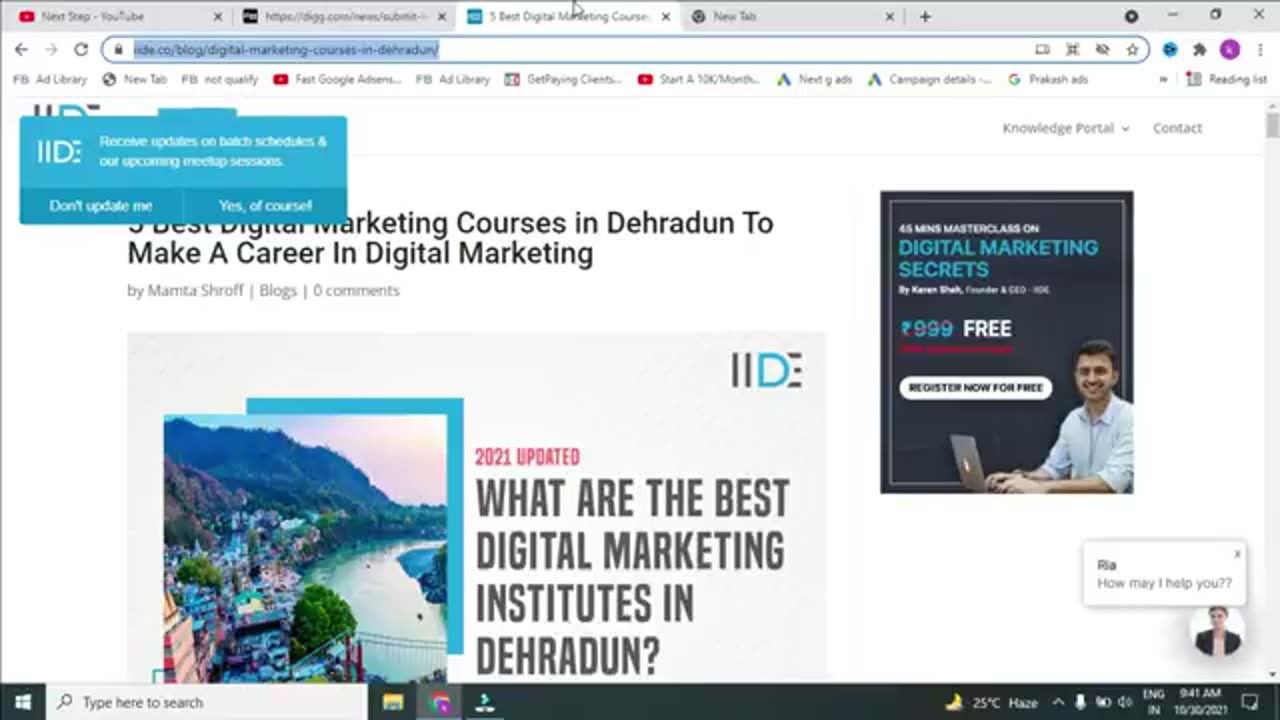Open the volume speaker tray icon
1280x720 pixels.
coord(1124,702)
